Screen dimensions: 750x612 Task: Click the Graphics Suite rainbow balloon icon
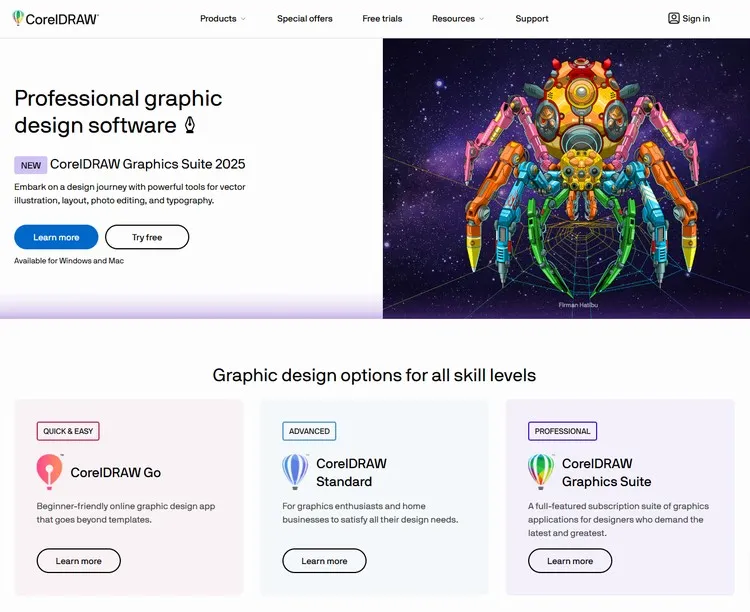(541, 472)
